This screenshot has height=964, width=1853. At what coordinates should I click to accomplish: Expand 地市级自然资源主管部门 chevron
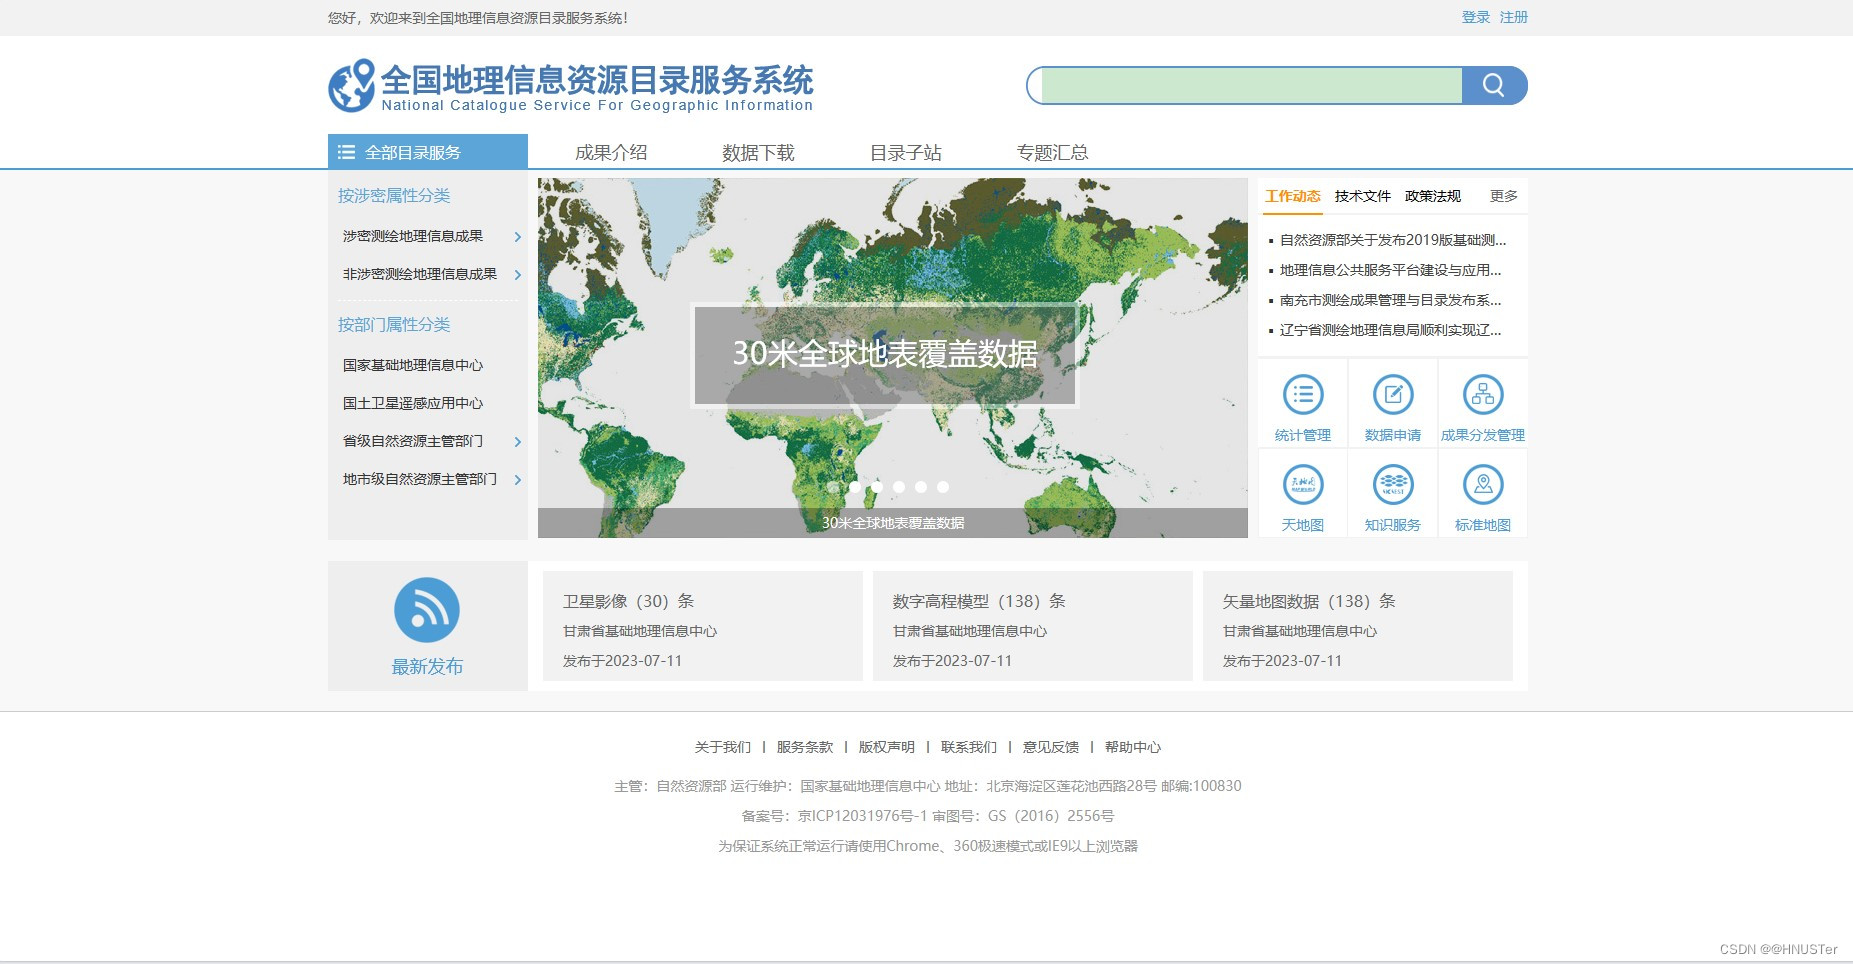pyautogui.click(x=518, y=480)
